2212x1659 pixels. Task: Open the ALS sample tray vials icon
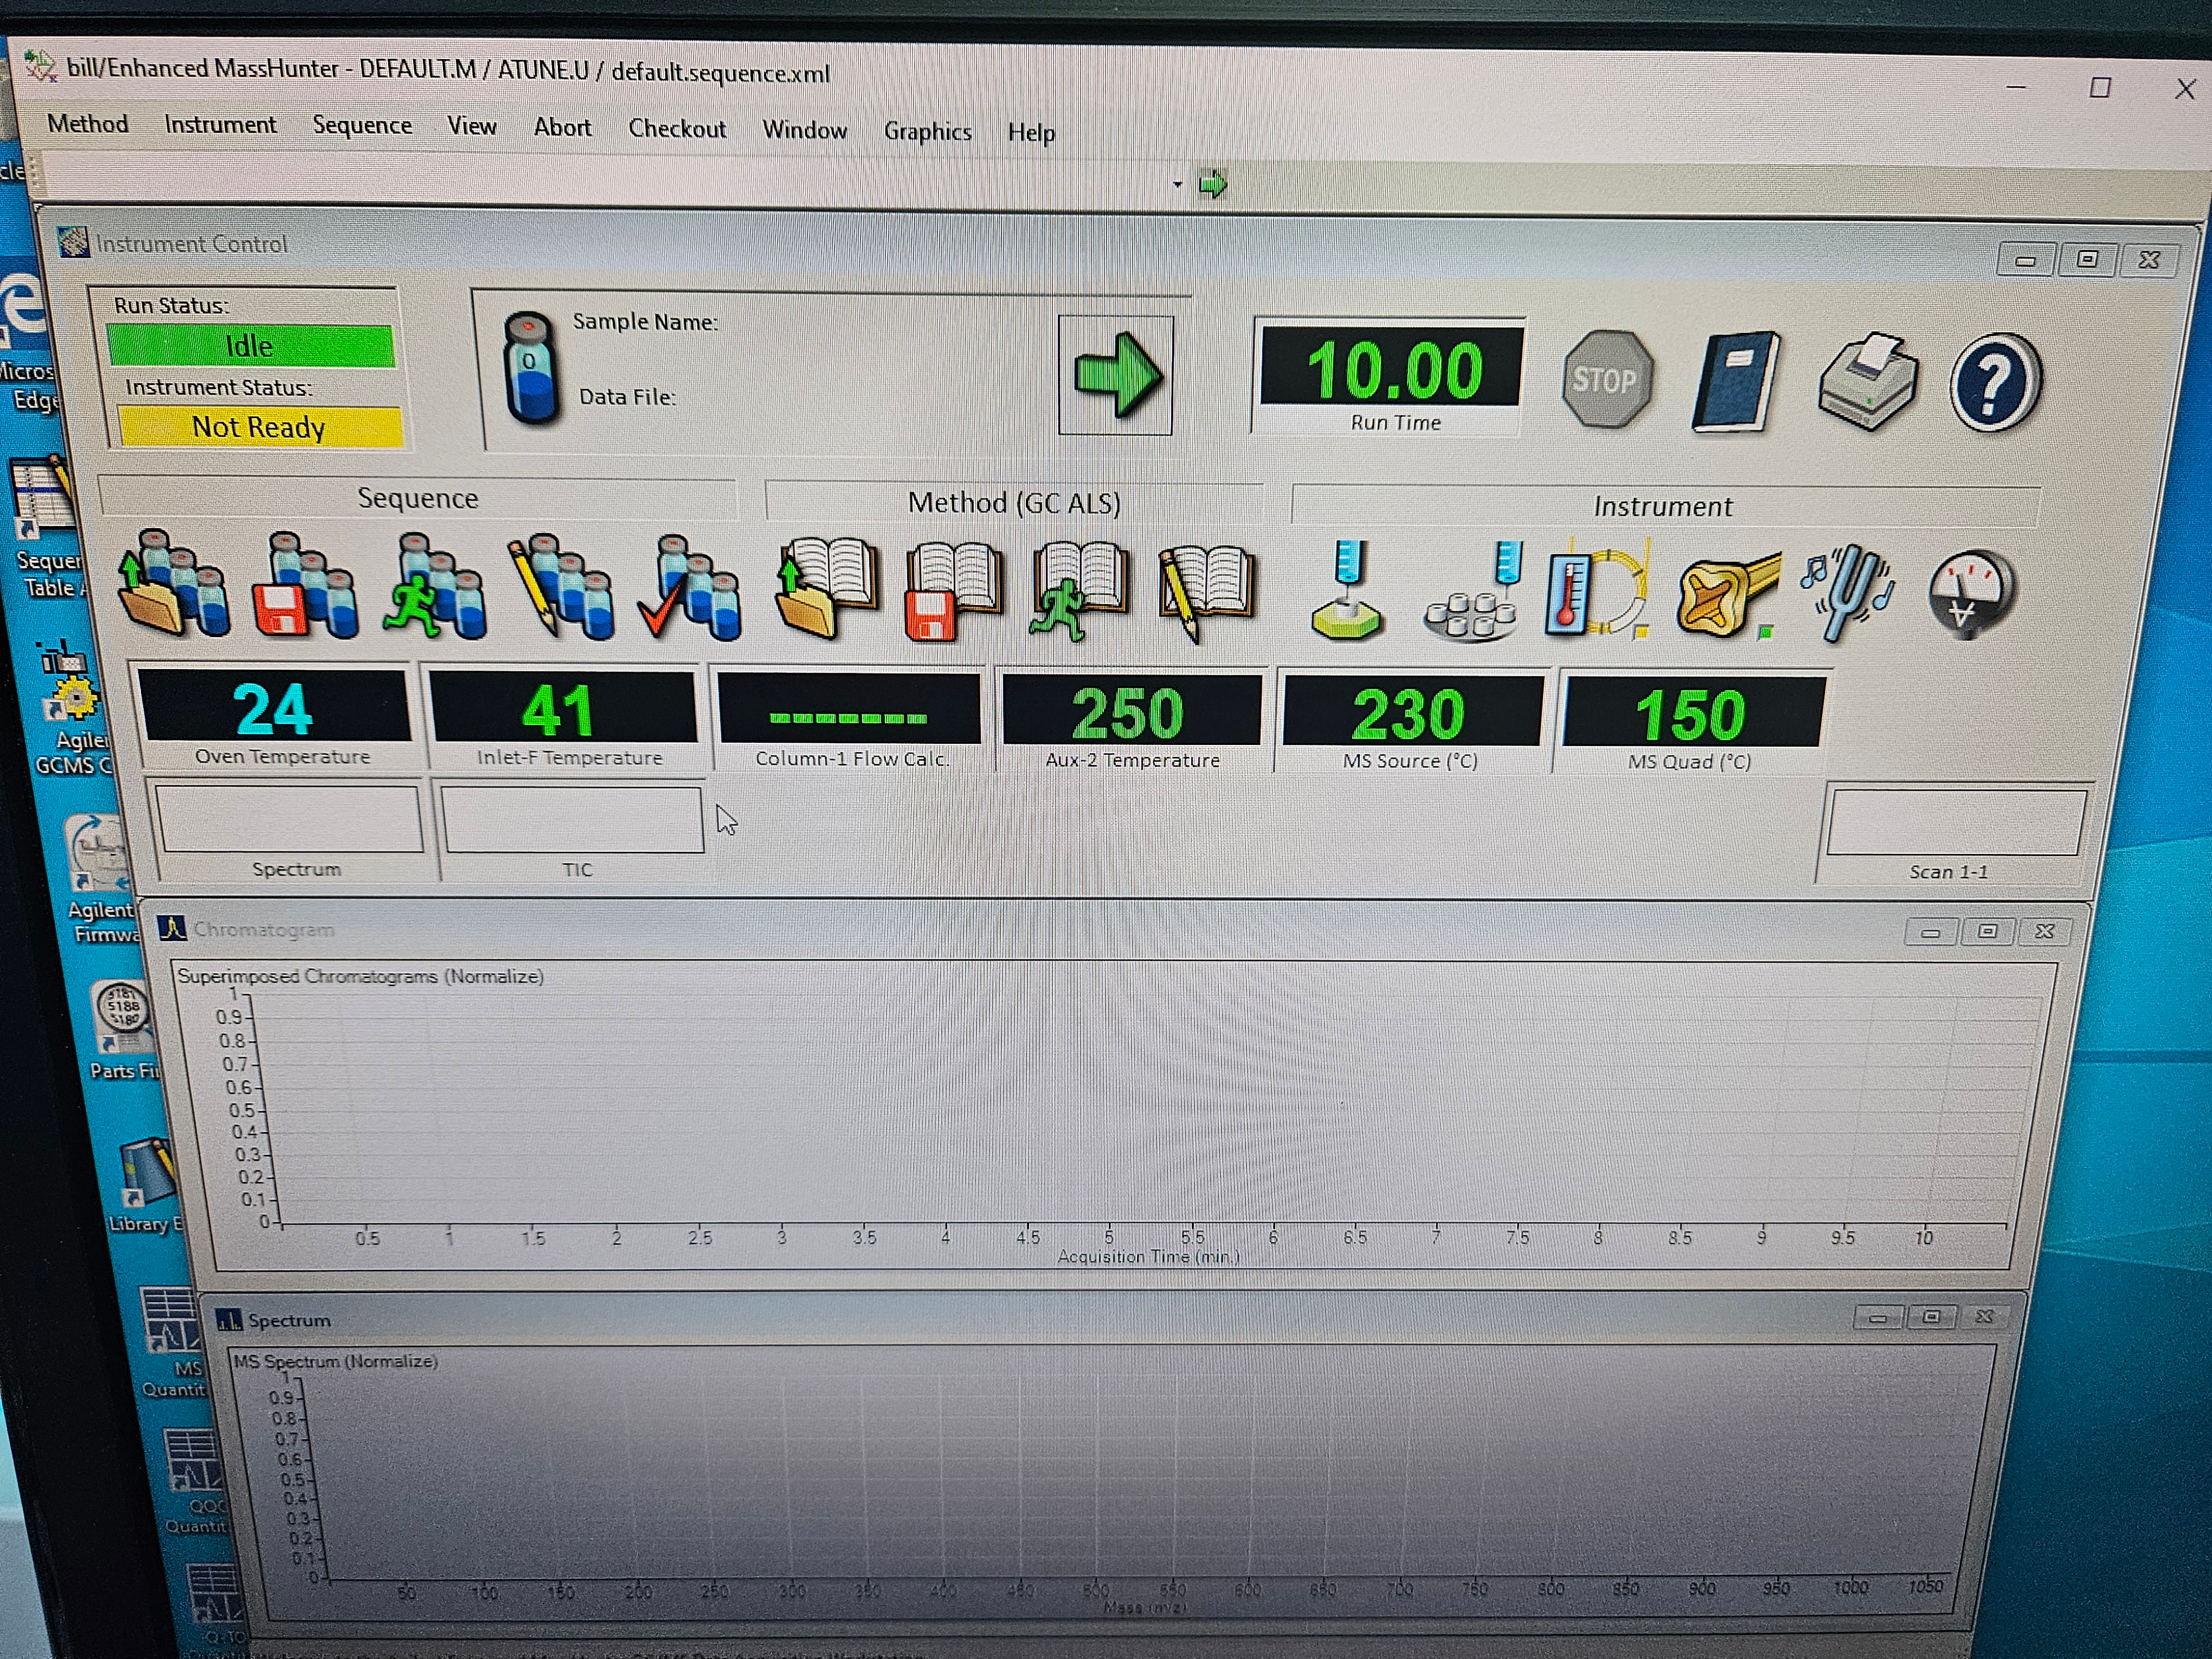click(1473, 591)
